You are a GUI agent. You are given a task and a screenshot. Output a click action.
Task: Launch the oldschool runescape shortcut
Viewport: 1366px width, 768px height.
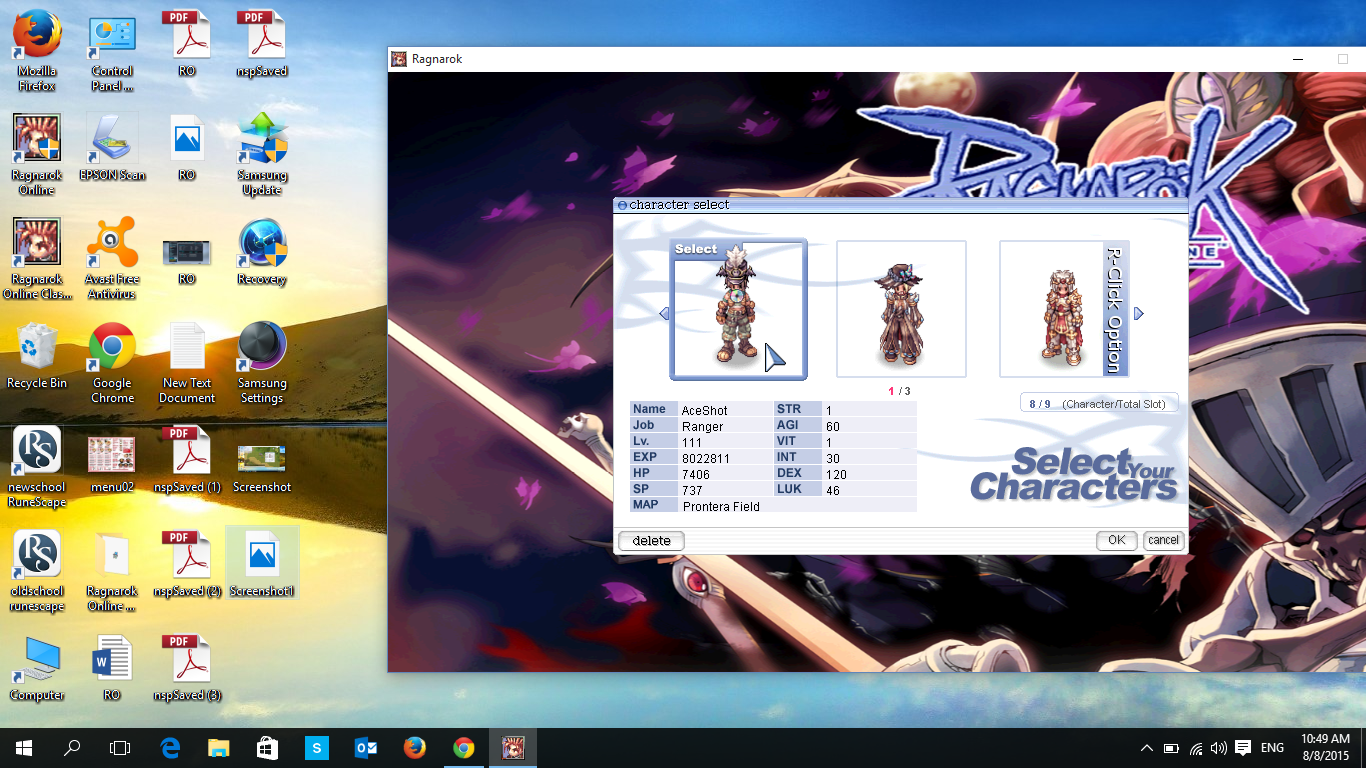tap(37, 570)
